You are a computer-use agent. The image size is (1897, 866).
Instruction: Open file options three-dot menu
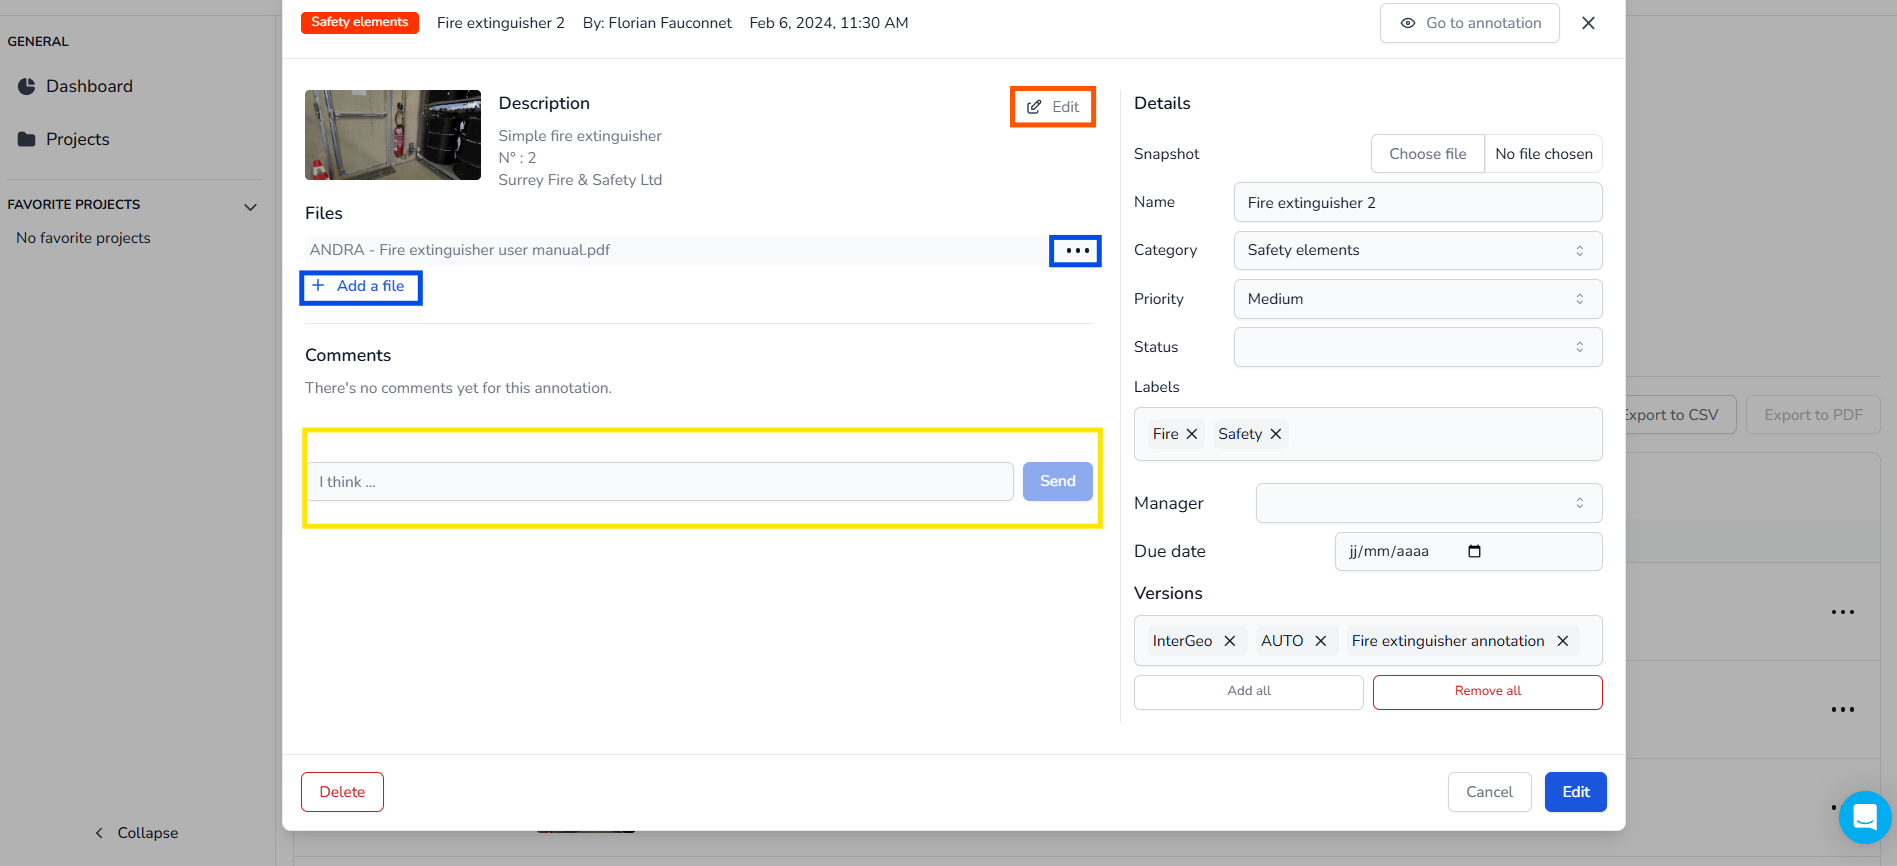[1076, 251]
